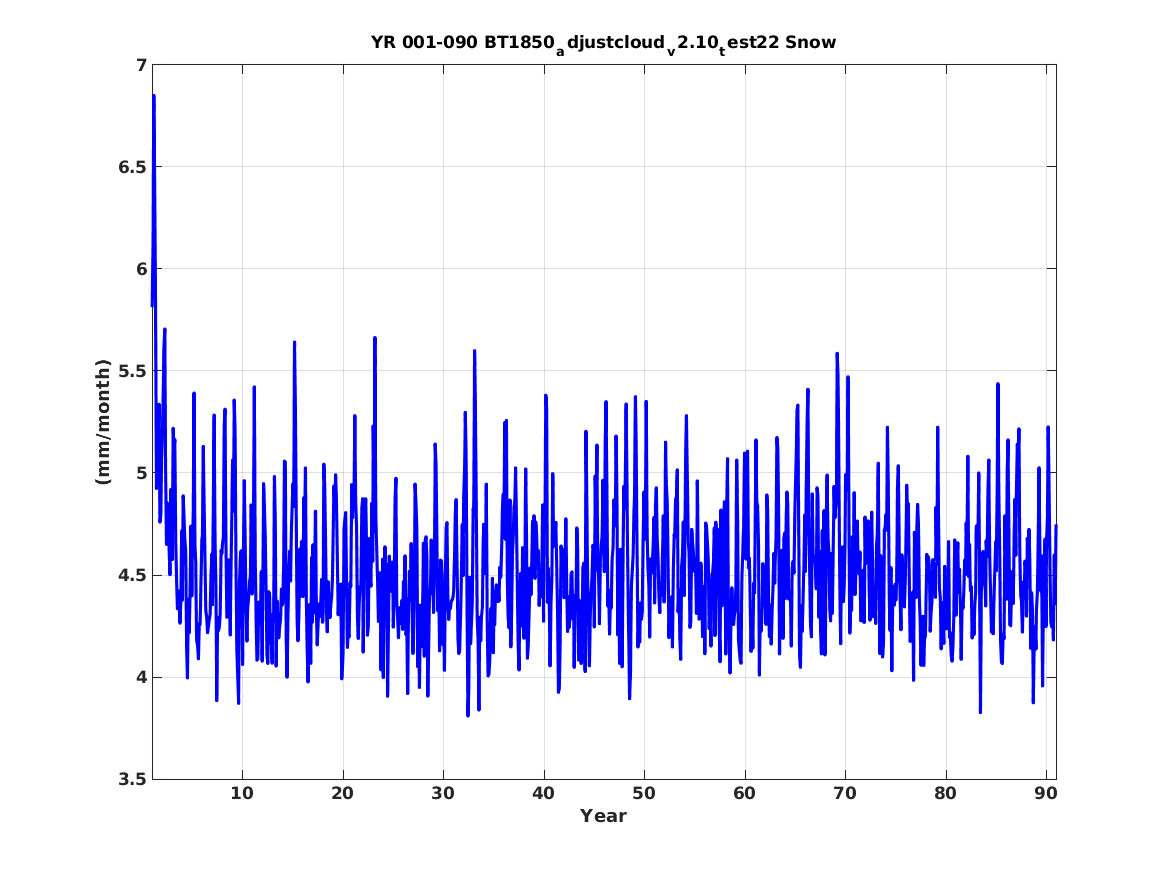Click the x-axis tick label '90'

click(x=1046, y=793)
